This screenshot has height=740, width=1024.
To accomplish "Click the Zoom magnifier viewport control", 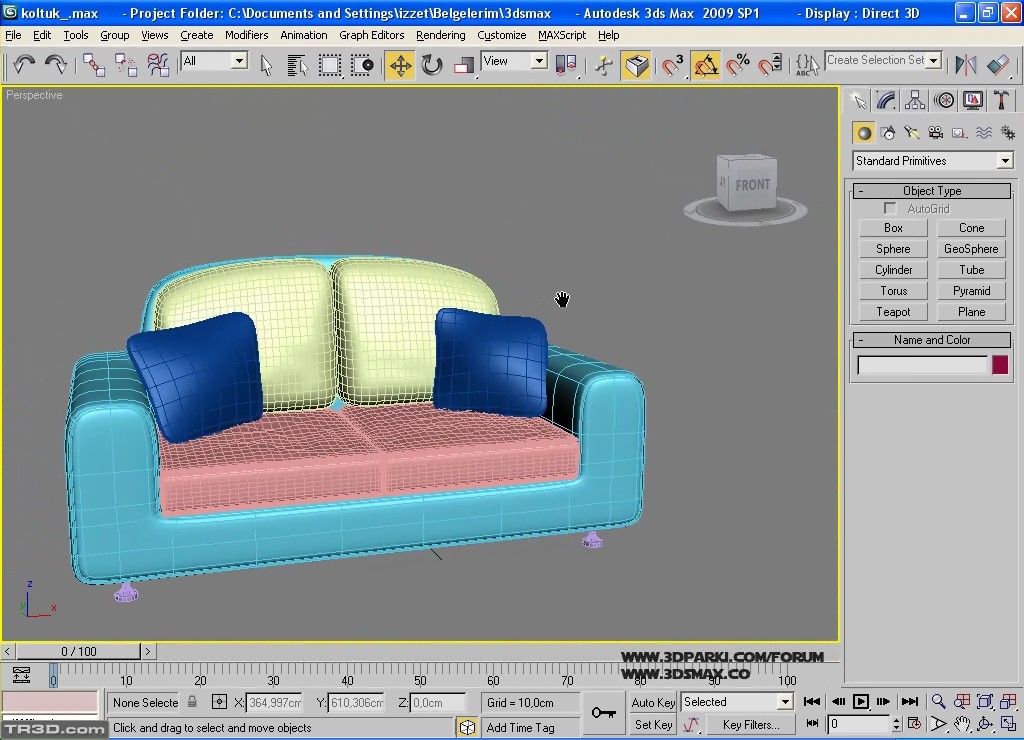I will tap(938, 702).
